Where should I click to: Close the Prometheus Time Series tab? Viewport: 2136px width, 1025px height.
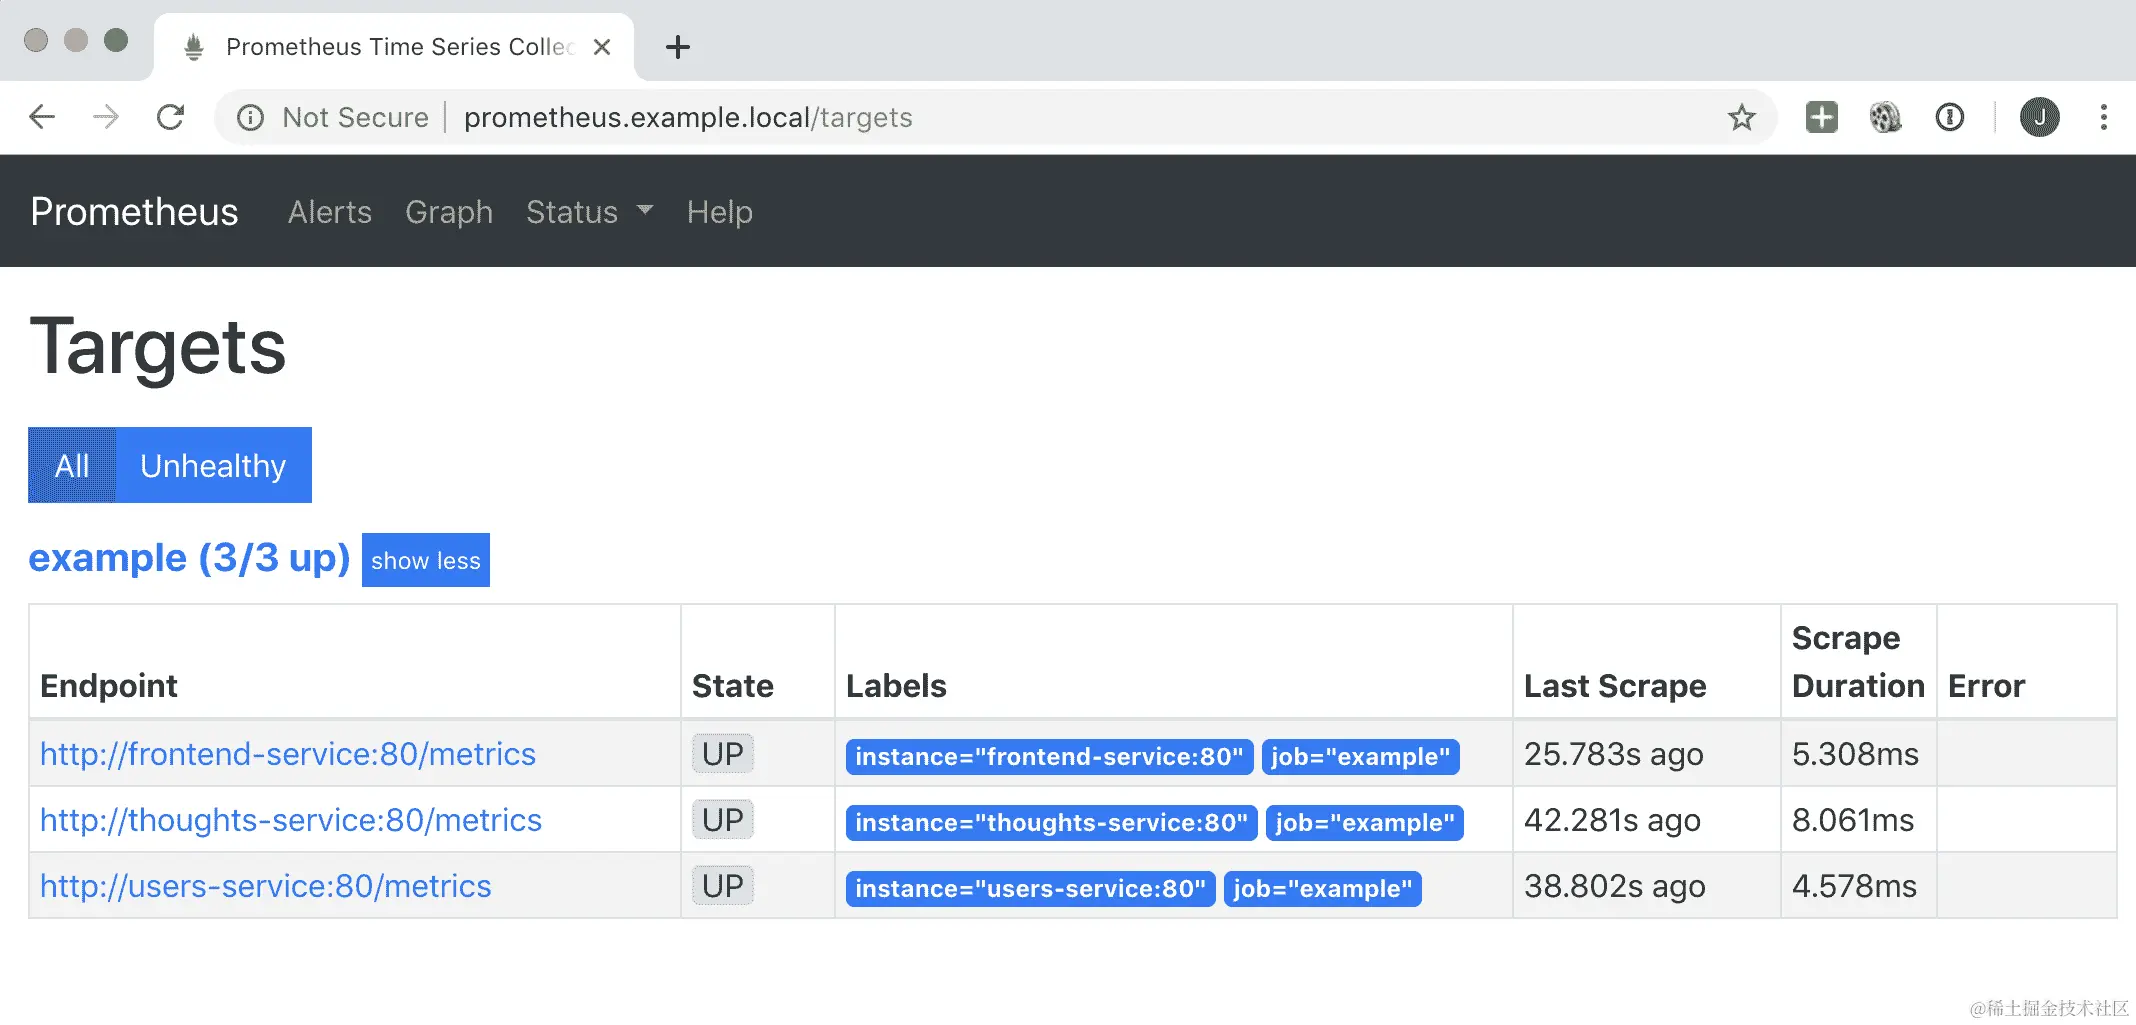pos(602,47)
